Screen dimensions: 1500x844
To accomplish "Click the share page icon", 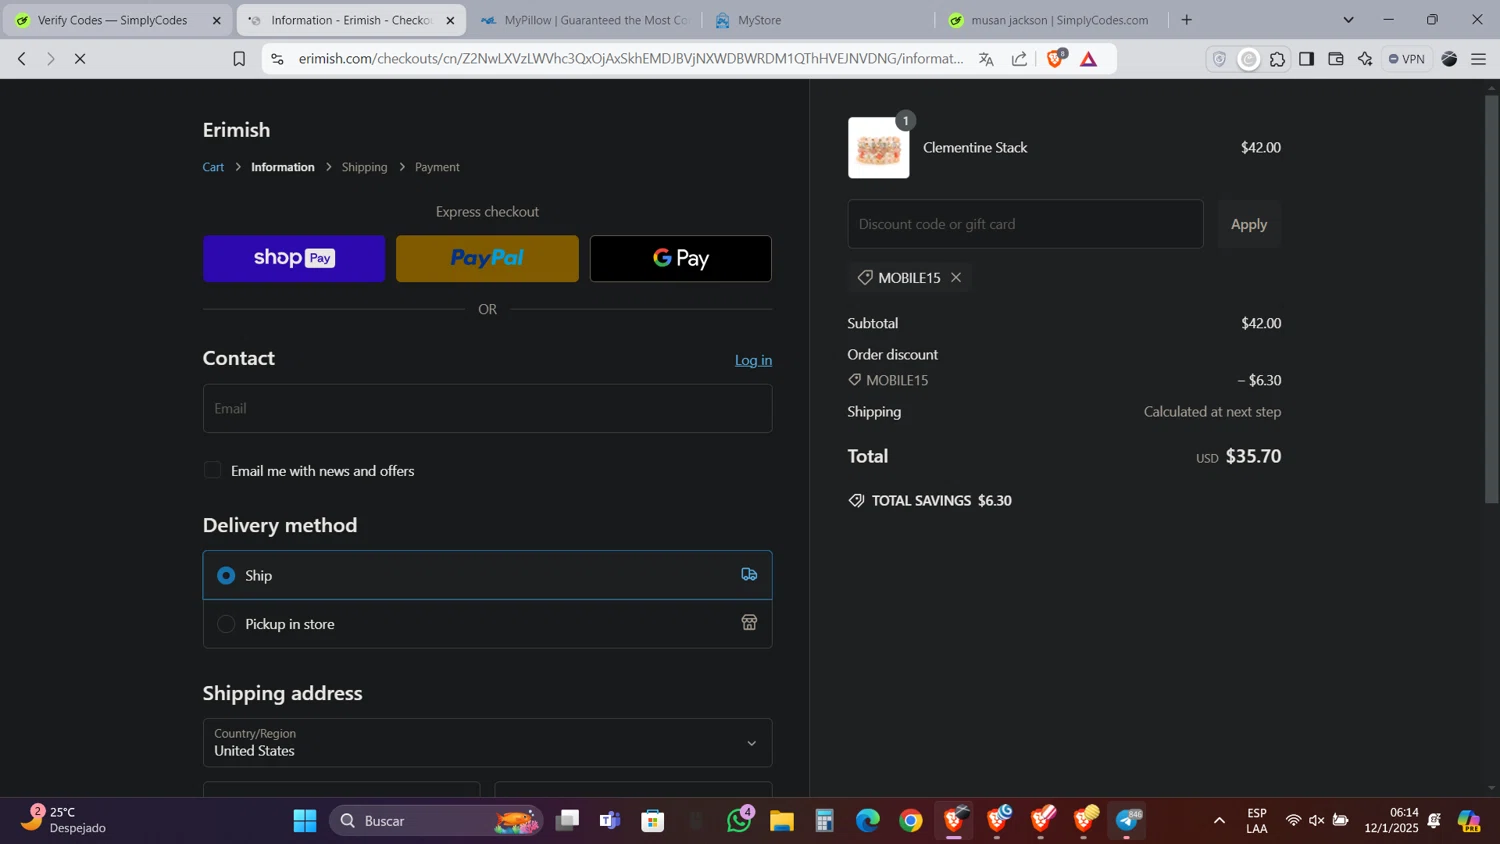I will (x=1019, y=59).
